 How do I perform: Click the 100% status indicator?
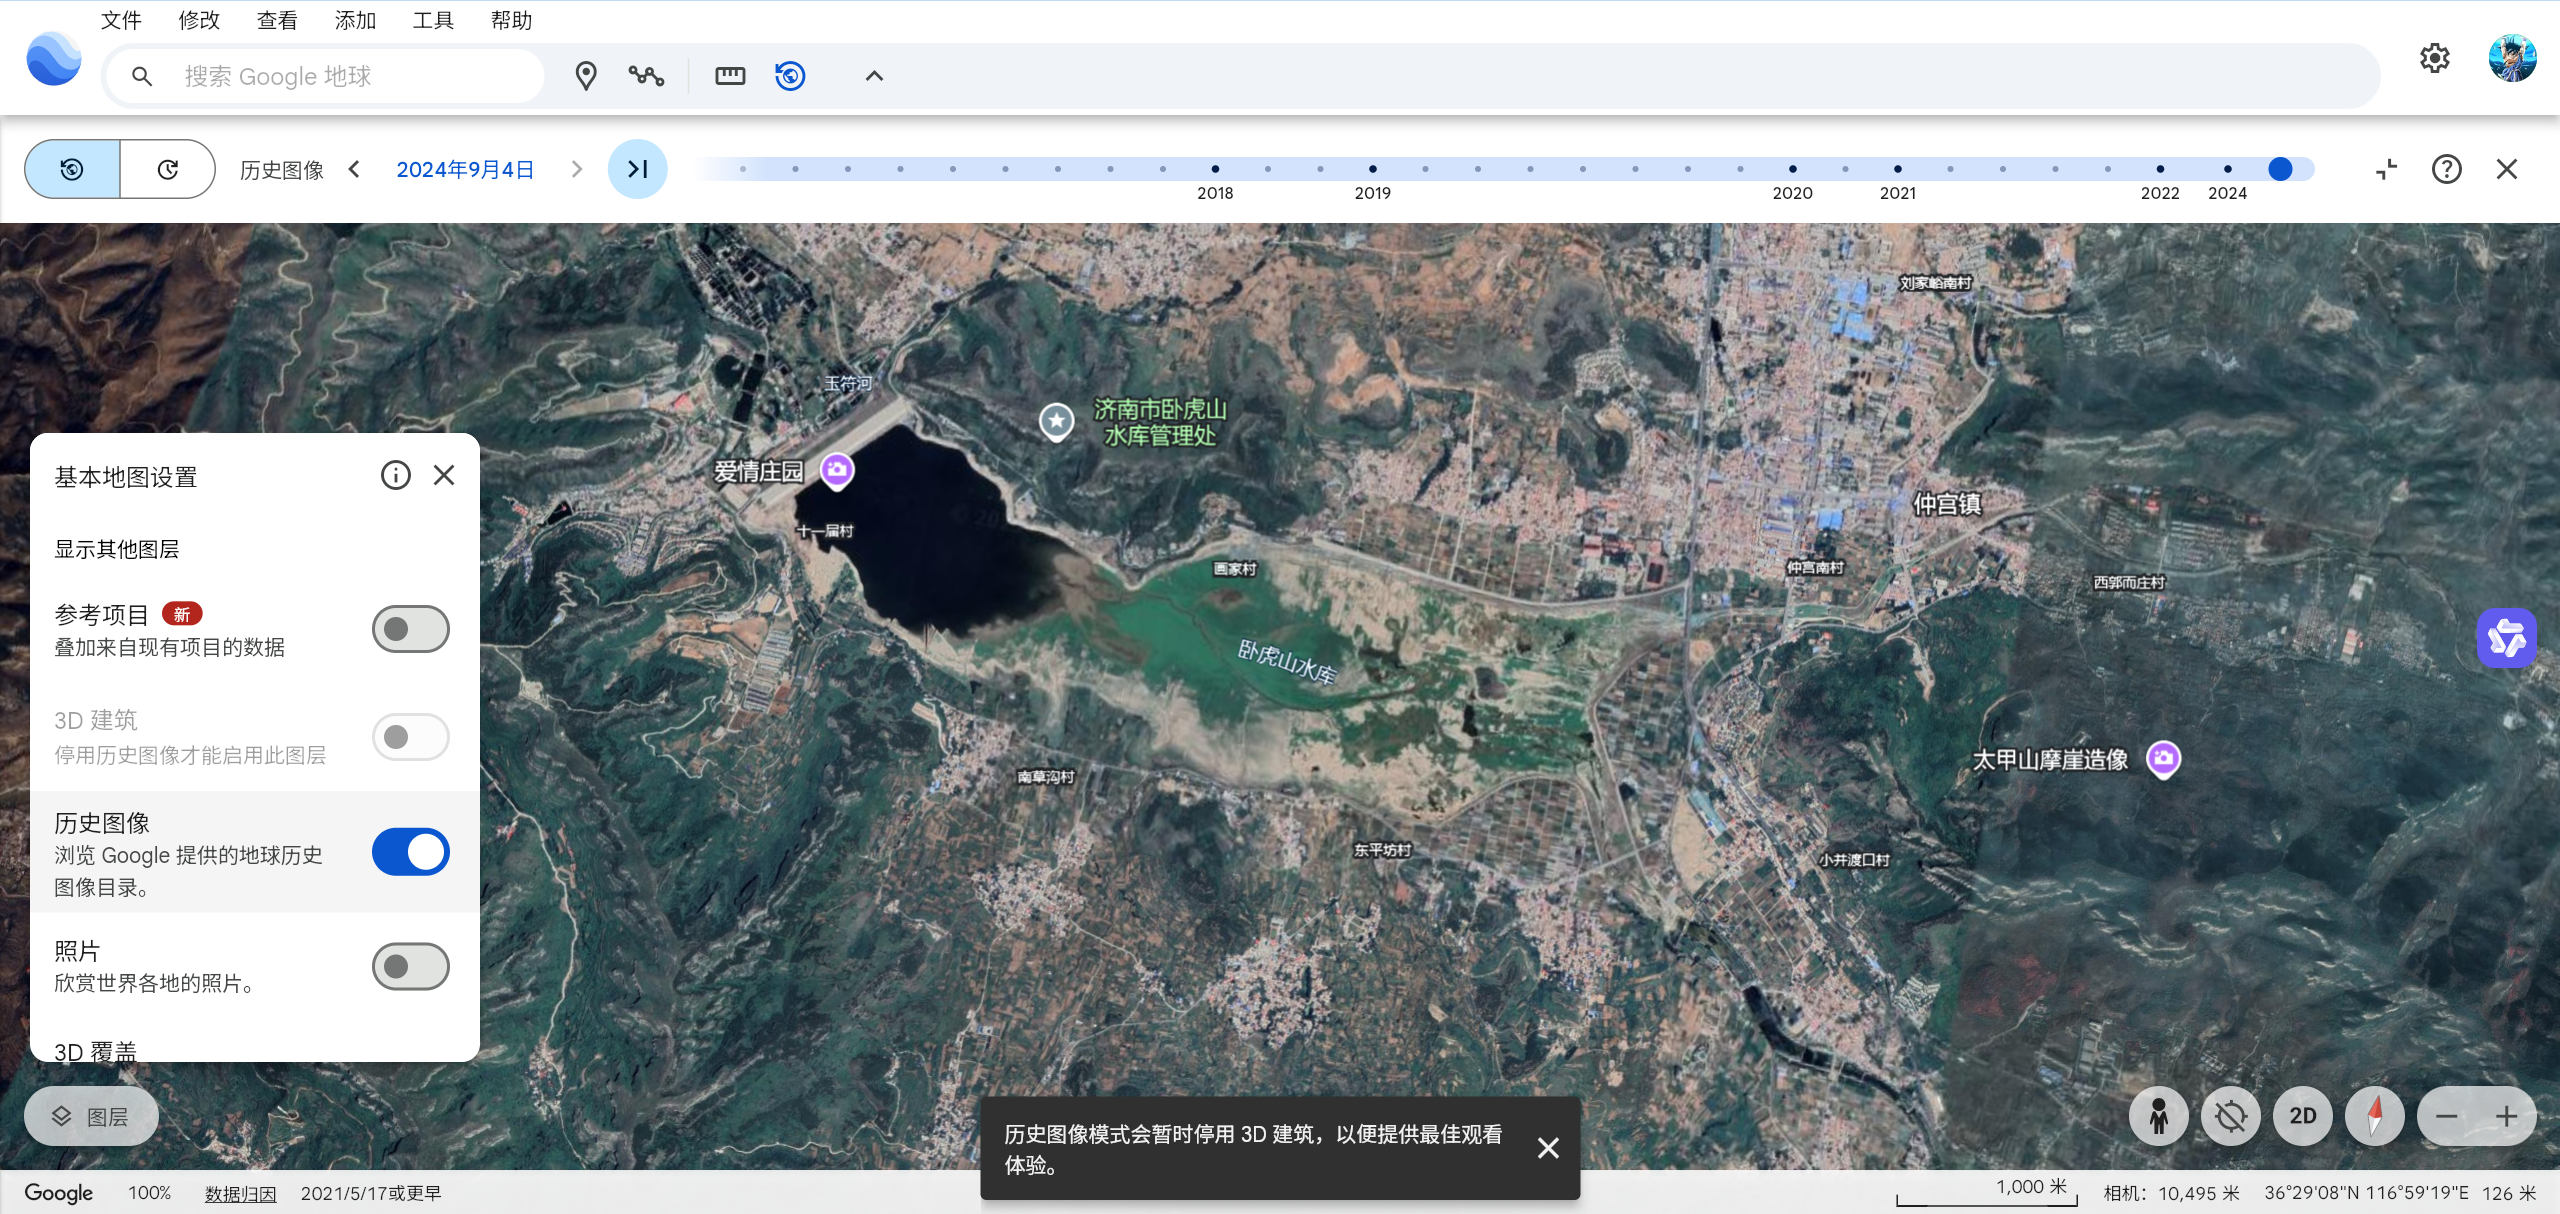click(150, 1193)
